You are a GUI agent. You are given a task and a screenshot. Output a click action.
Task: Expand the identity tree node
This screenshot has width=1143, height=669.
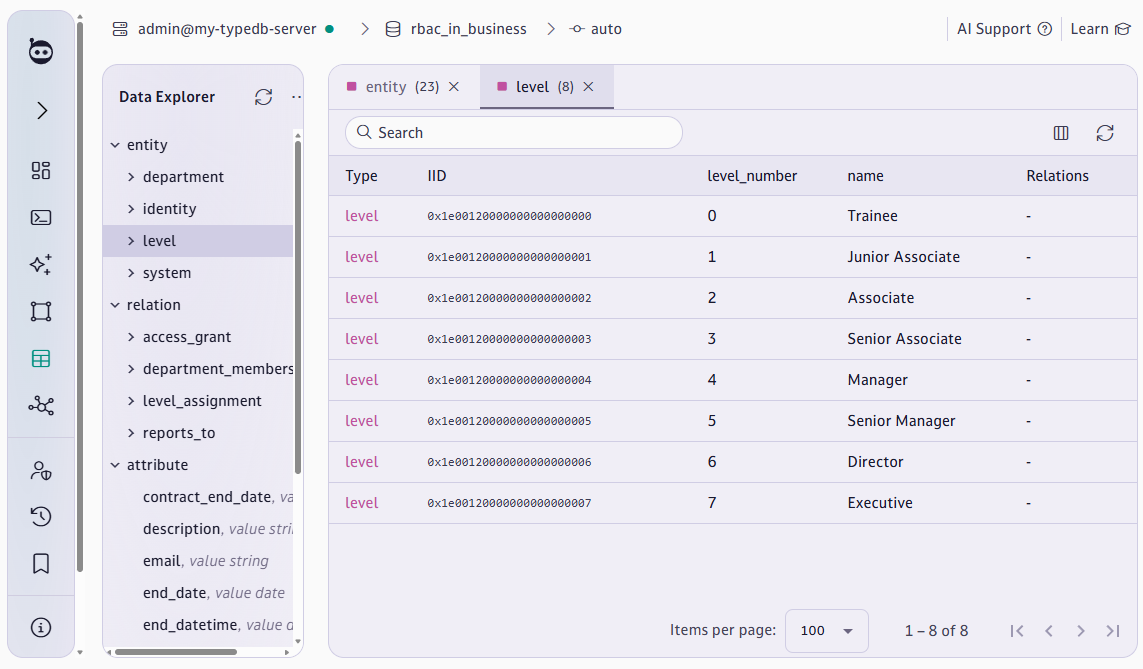click(131, 209)
